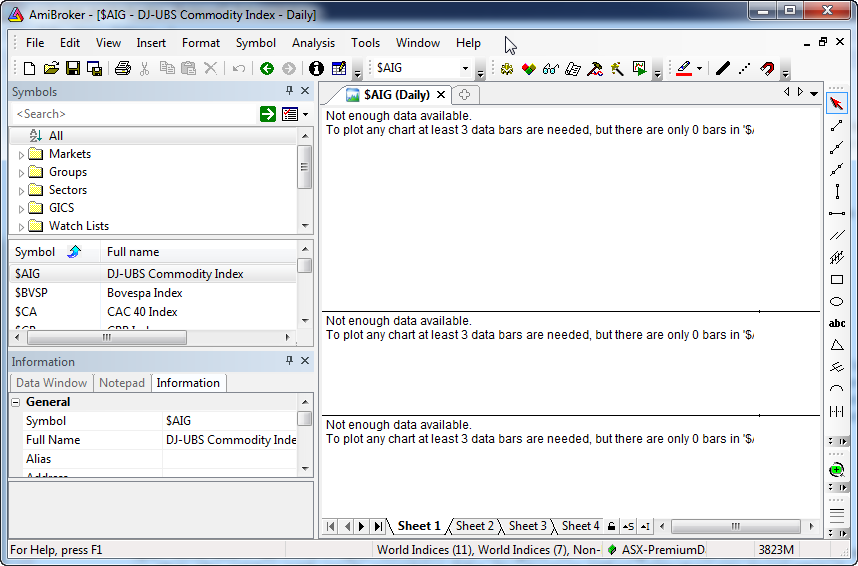
Task: Toggle the red magnet snap icon
Action: pyautogui.click(x=767, y=68)
